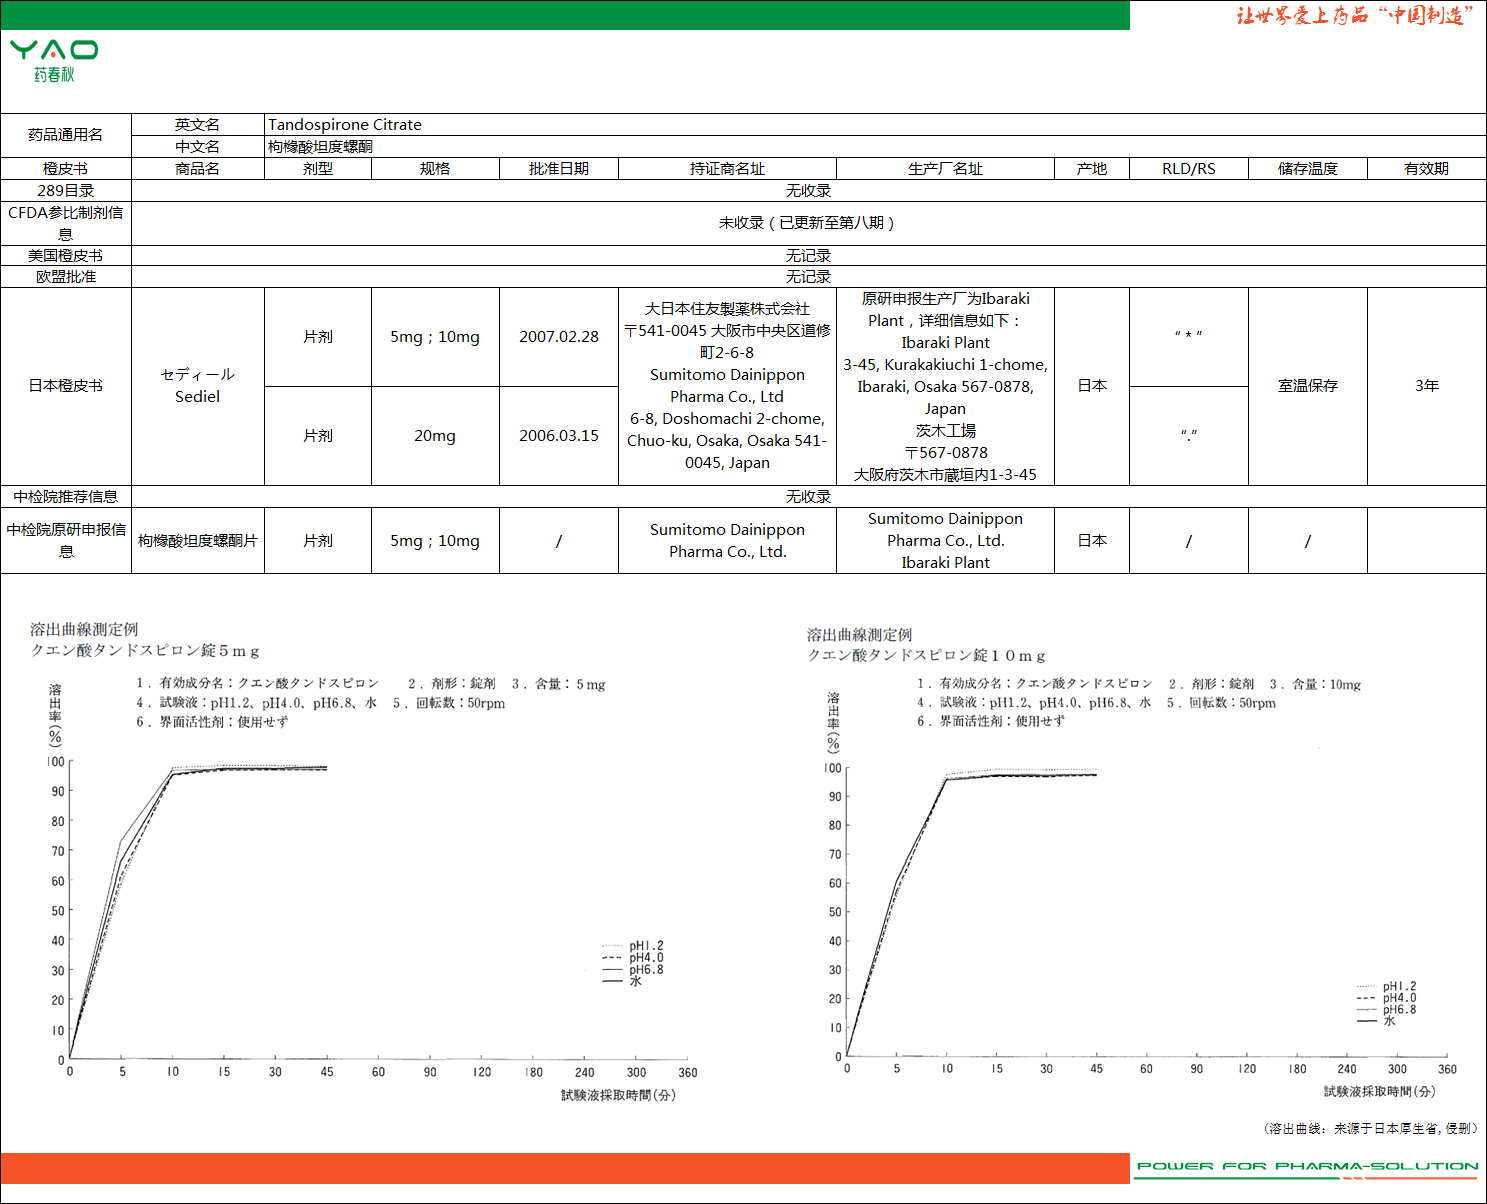Click the 5mg dissolution curve plot

click(378, 909)
